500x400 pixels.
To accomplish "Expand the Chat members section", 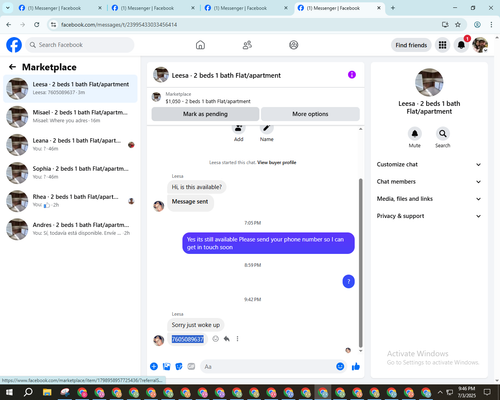I will click(x=429, y=182).
